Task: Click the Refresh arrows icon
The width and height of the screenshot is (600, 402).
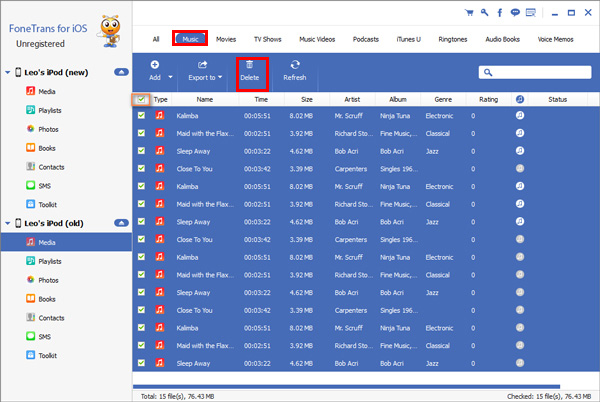Action: coord(295,64)
